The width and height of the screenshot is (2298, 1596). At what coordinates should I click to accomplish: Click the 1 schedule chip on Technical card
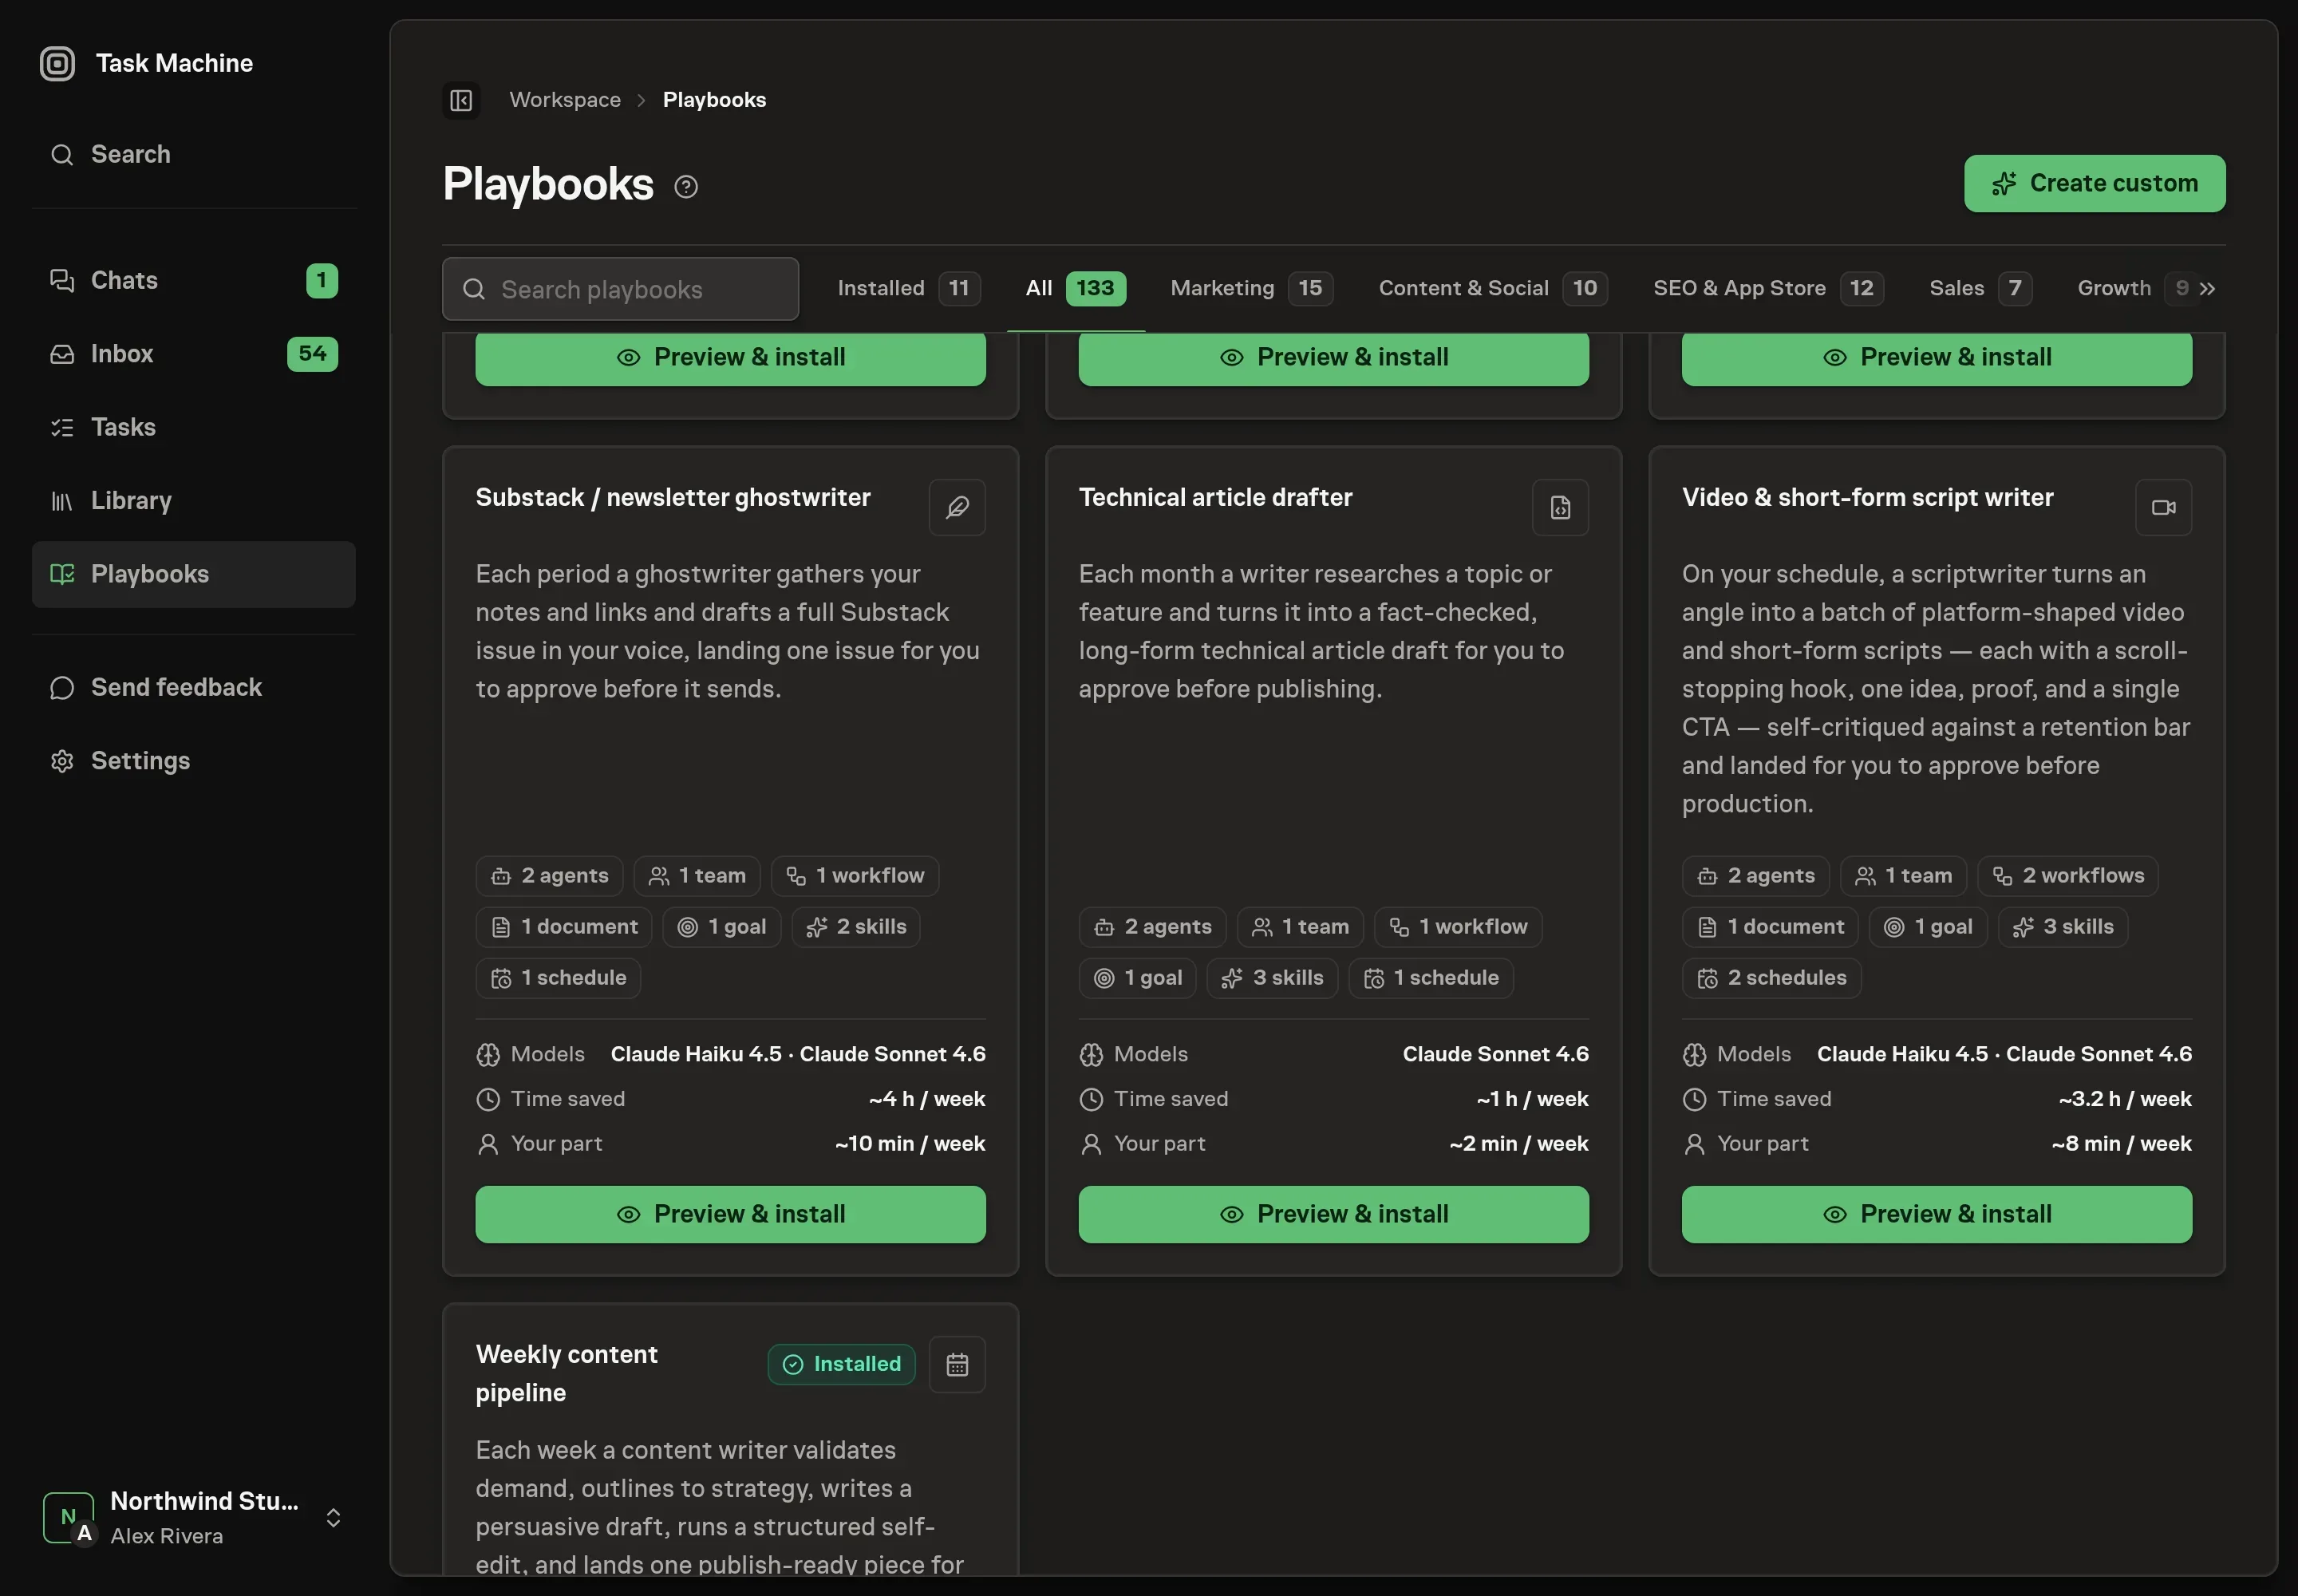click(x=1430, y=978)
